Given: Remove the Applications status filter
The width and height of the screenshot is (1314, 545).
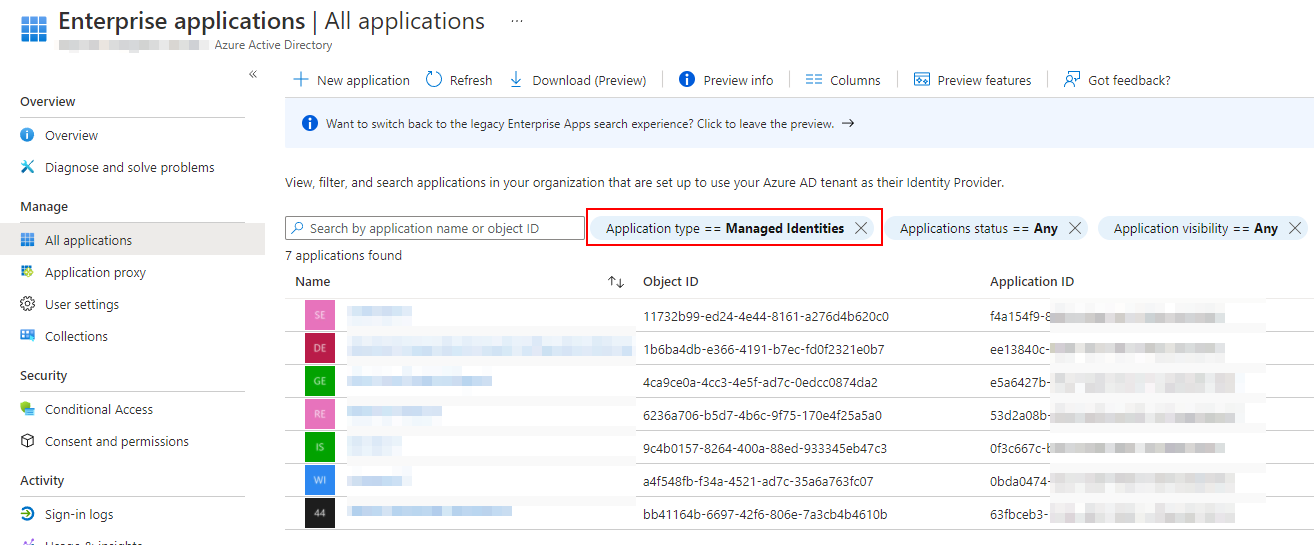Looking at the screenshot, I should pos(1075,228).
